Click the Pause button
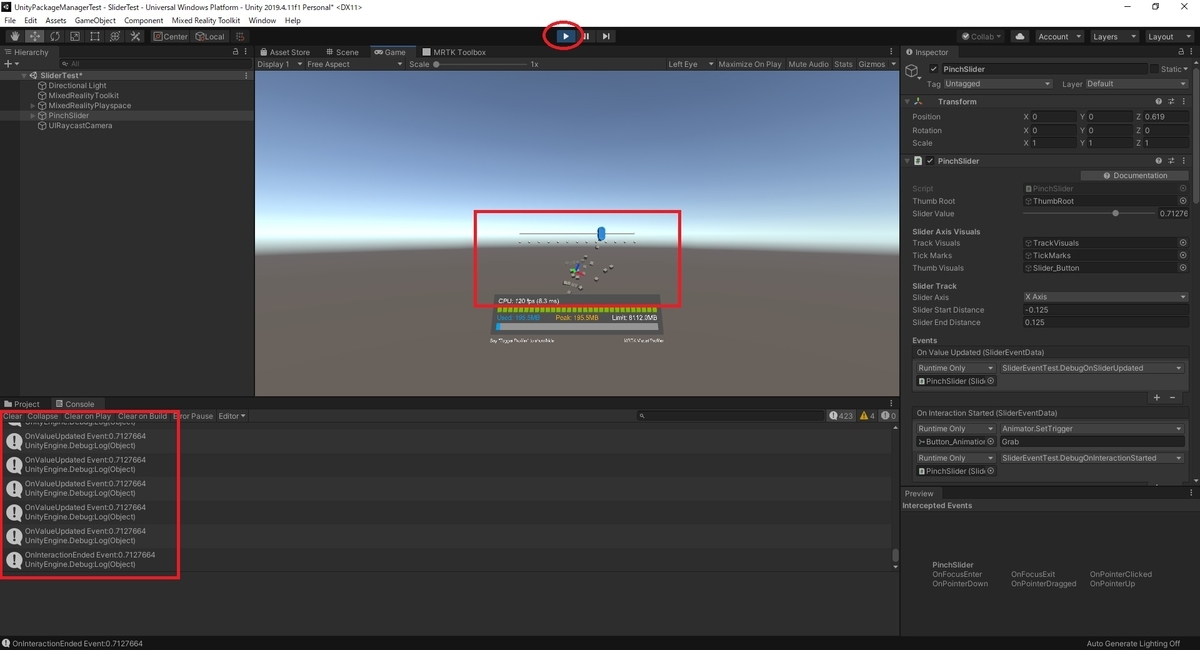This screenshot has width=1200, height=650. coord(586,37)
